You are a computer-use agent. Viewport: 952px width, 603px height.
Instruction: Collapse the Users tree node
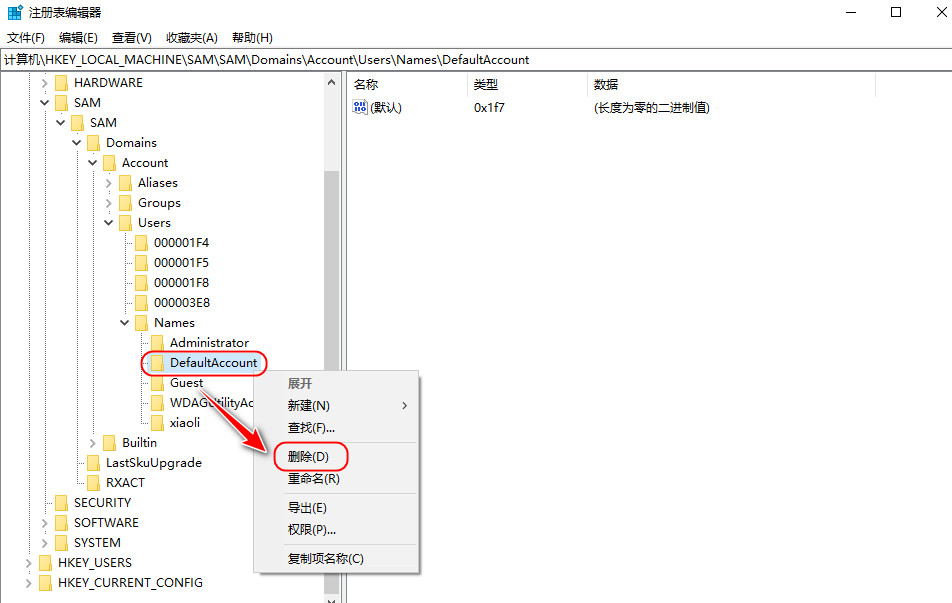coord(108,222)
